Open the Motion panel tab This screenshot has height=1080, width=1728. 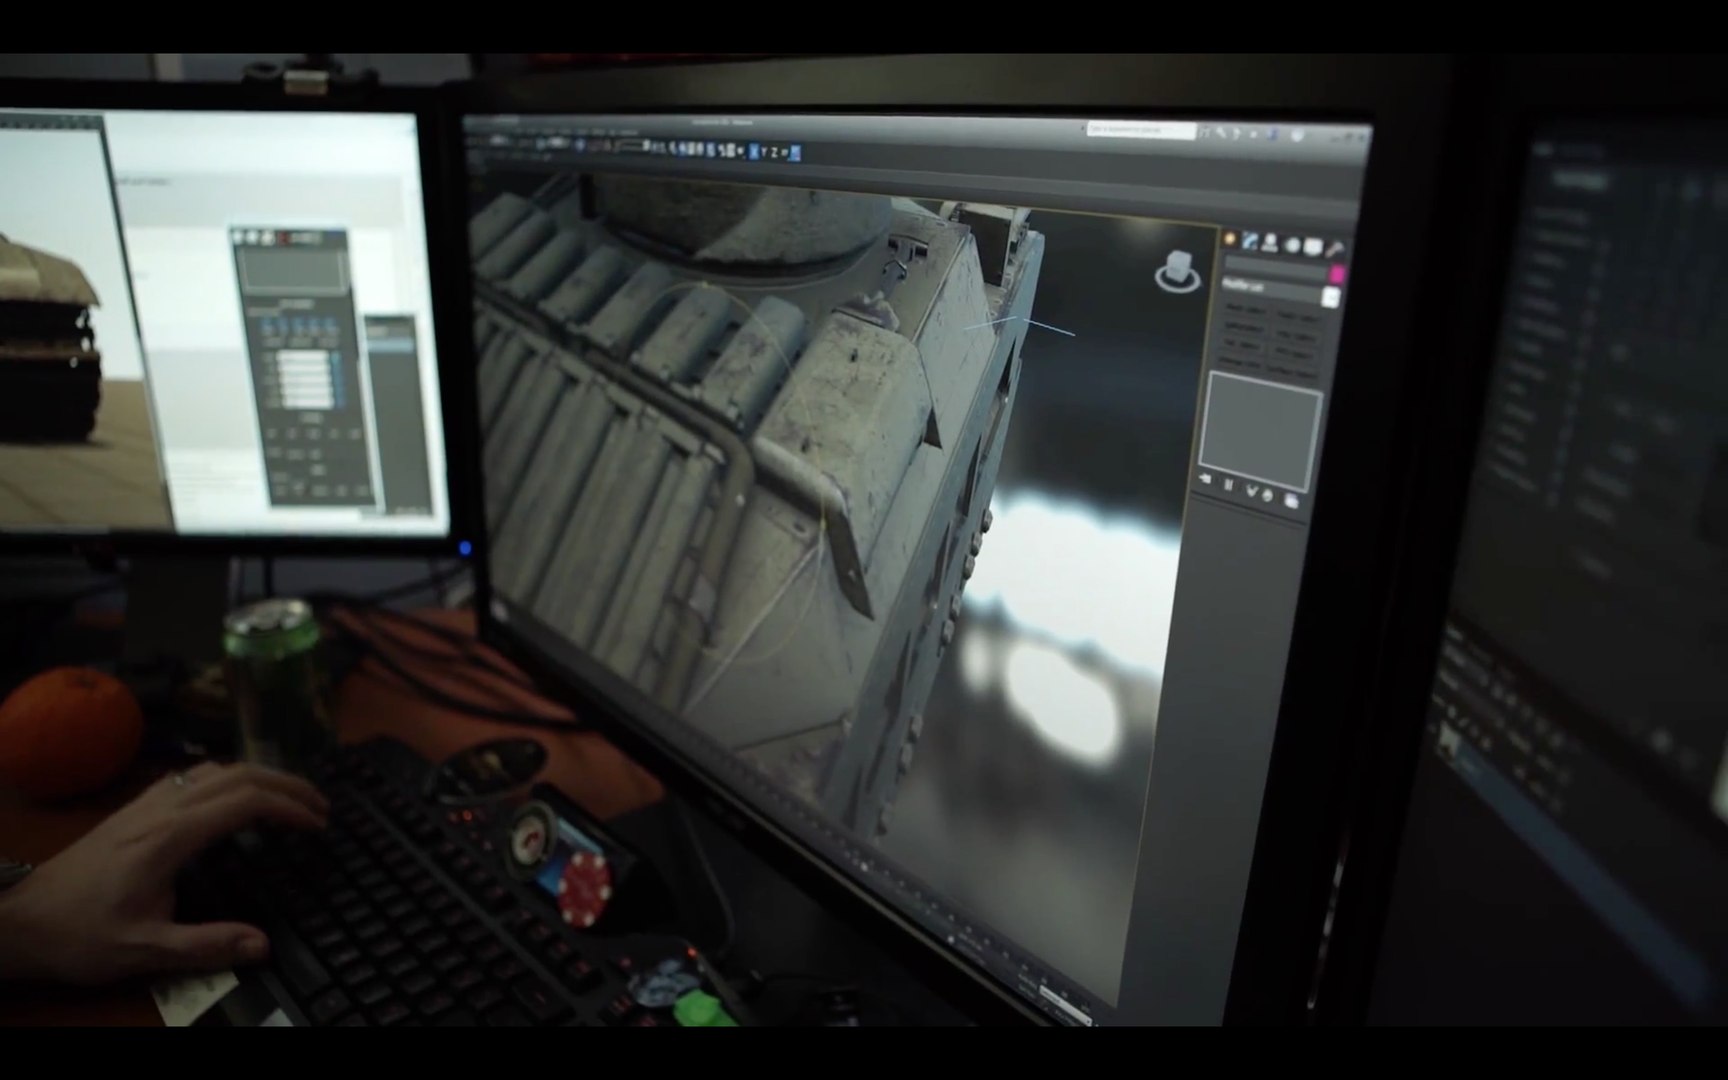coord(1292,245)
